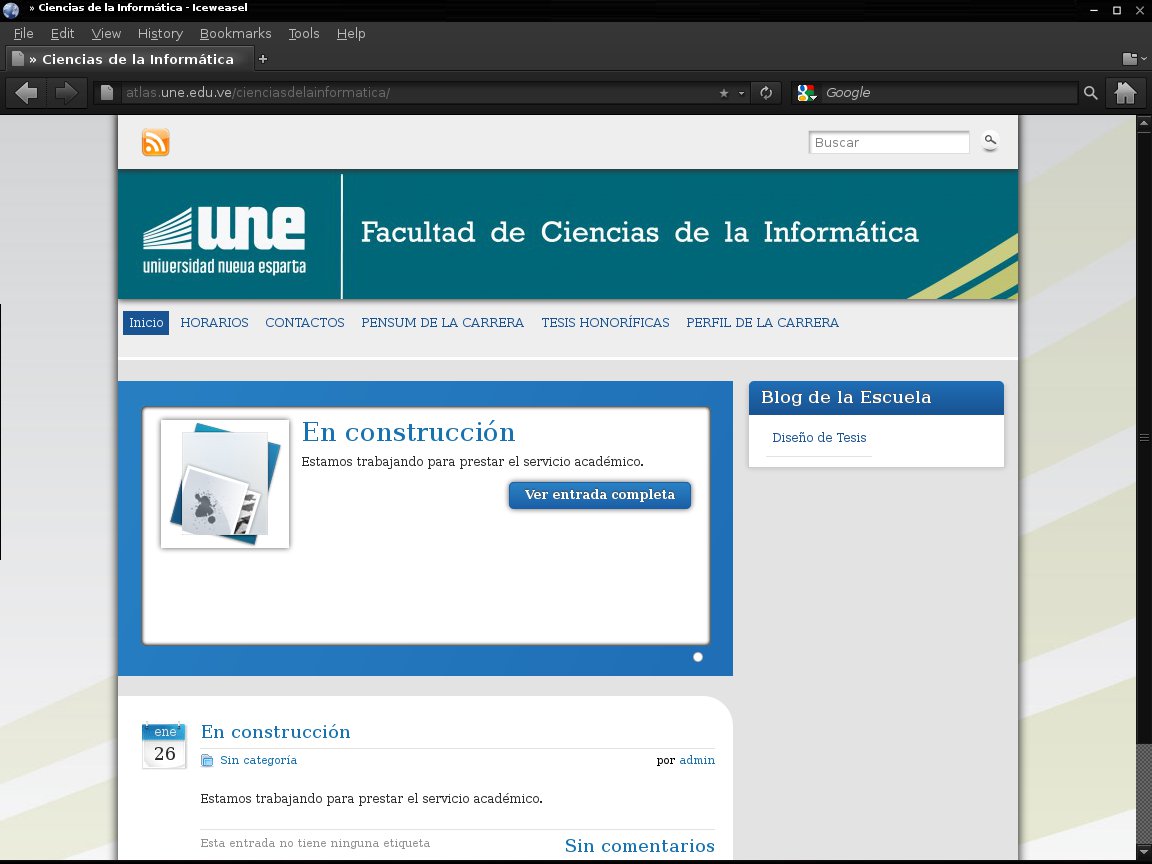The height and width of the screenshot is (864, 1152).
Task: Click the scrollbar up arrow
Action: click(1144, 123)
